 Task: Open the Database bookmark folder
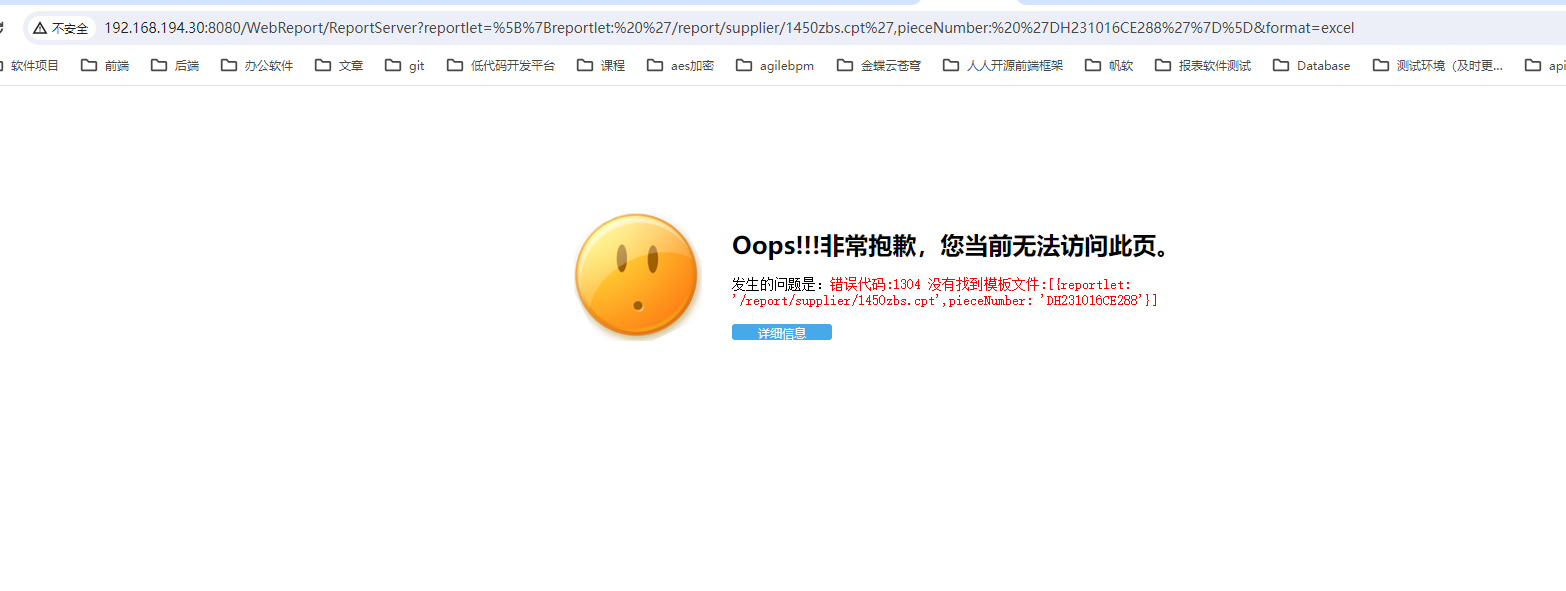click(x=1312, y=66)
